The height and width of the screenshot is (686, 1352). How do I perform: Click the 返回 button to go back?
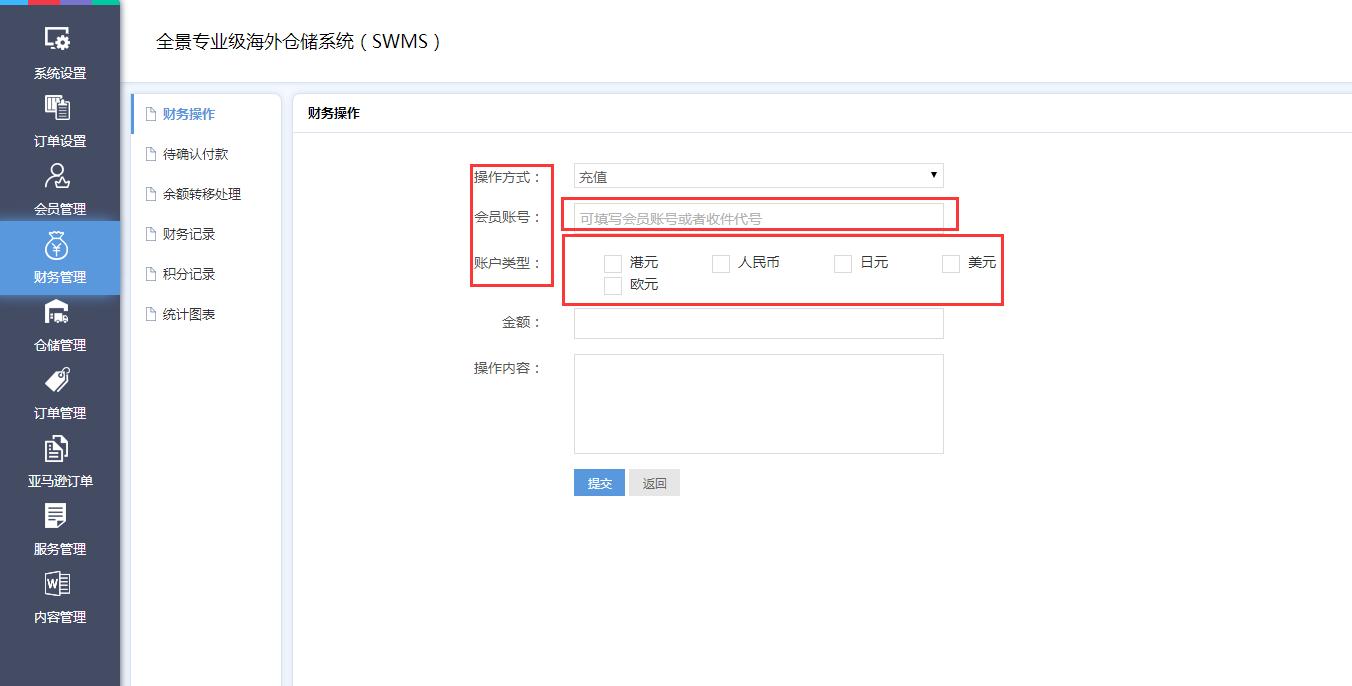tap(653, 482)
